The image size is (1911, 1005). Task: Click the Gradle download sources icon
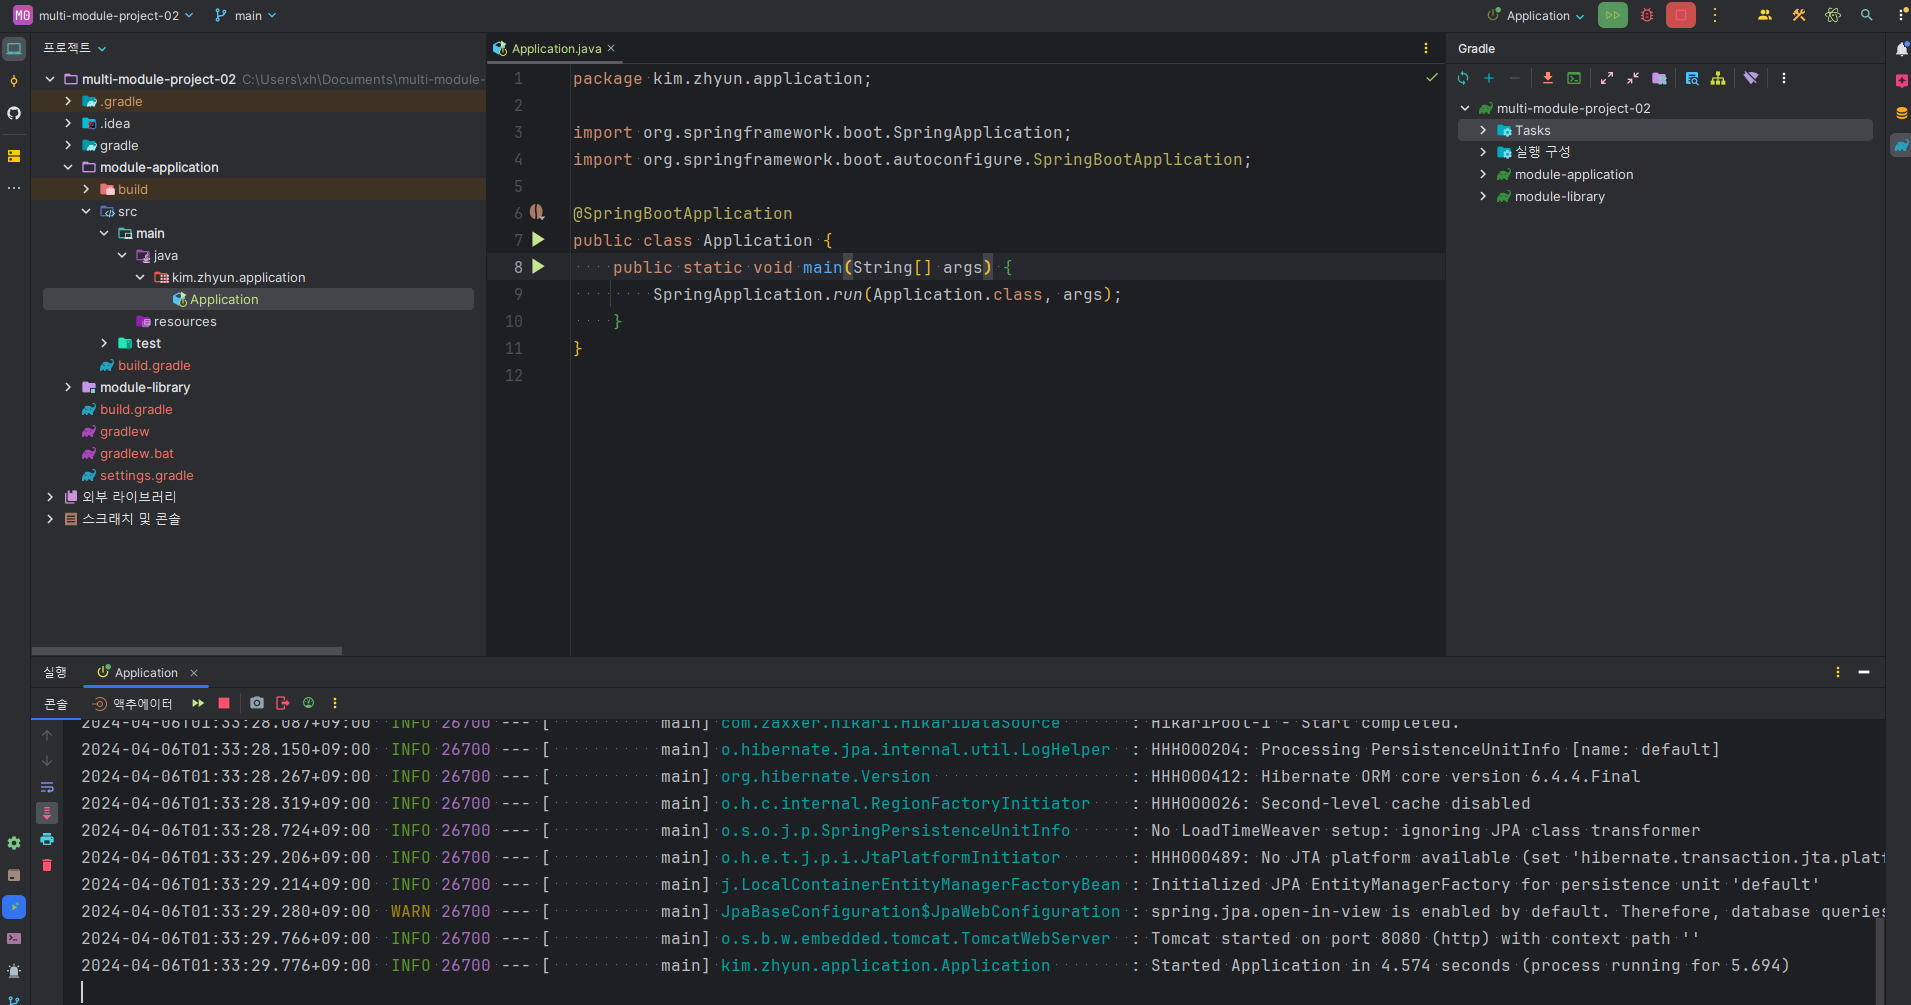coord(1548,78)
